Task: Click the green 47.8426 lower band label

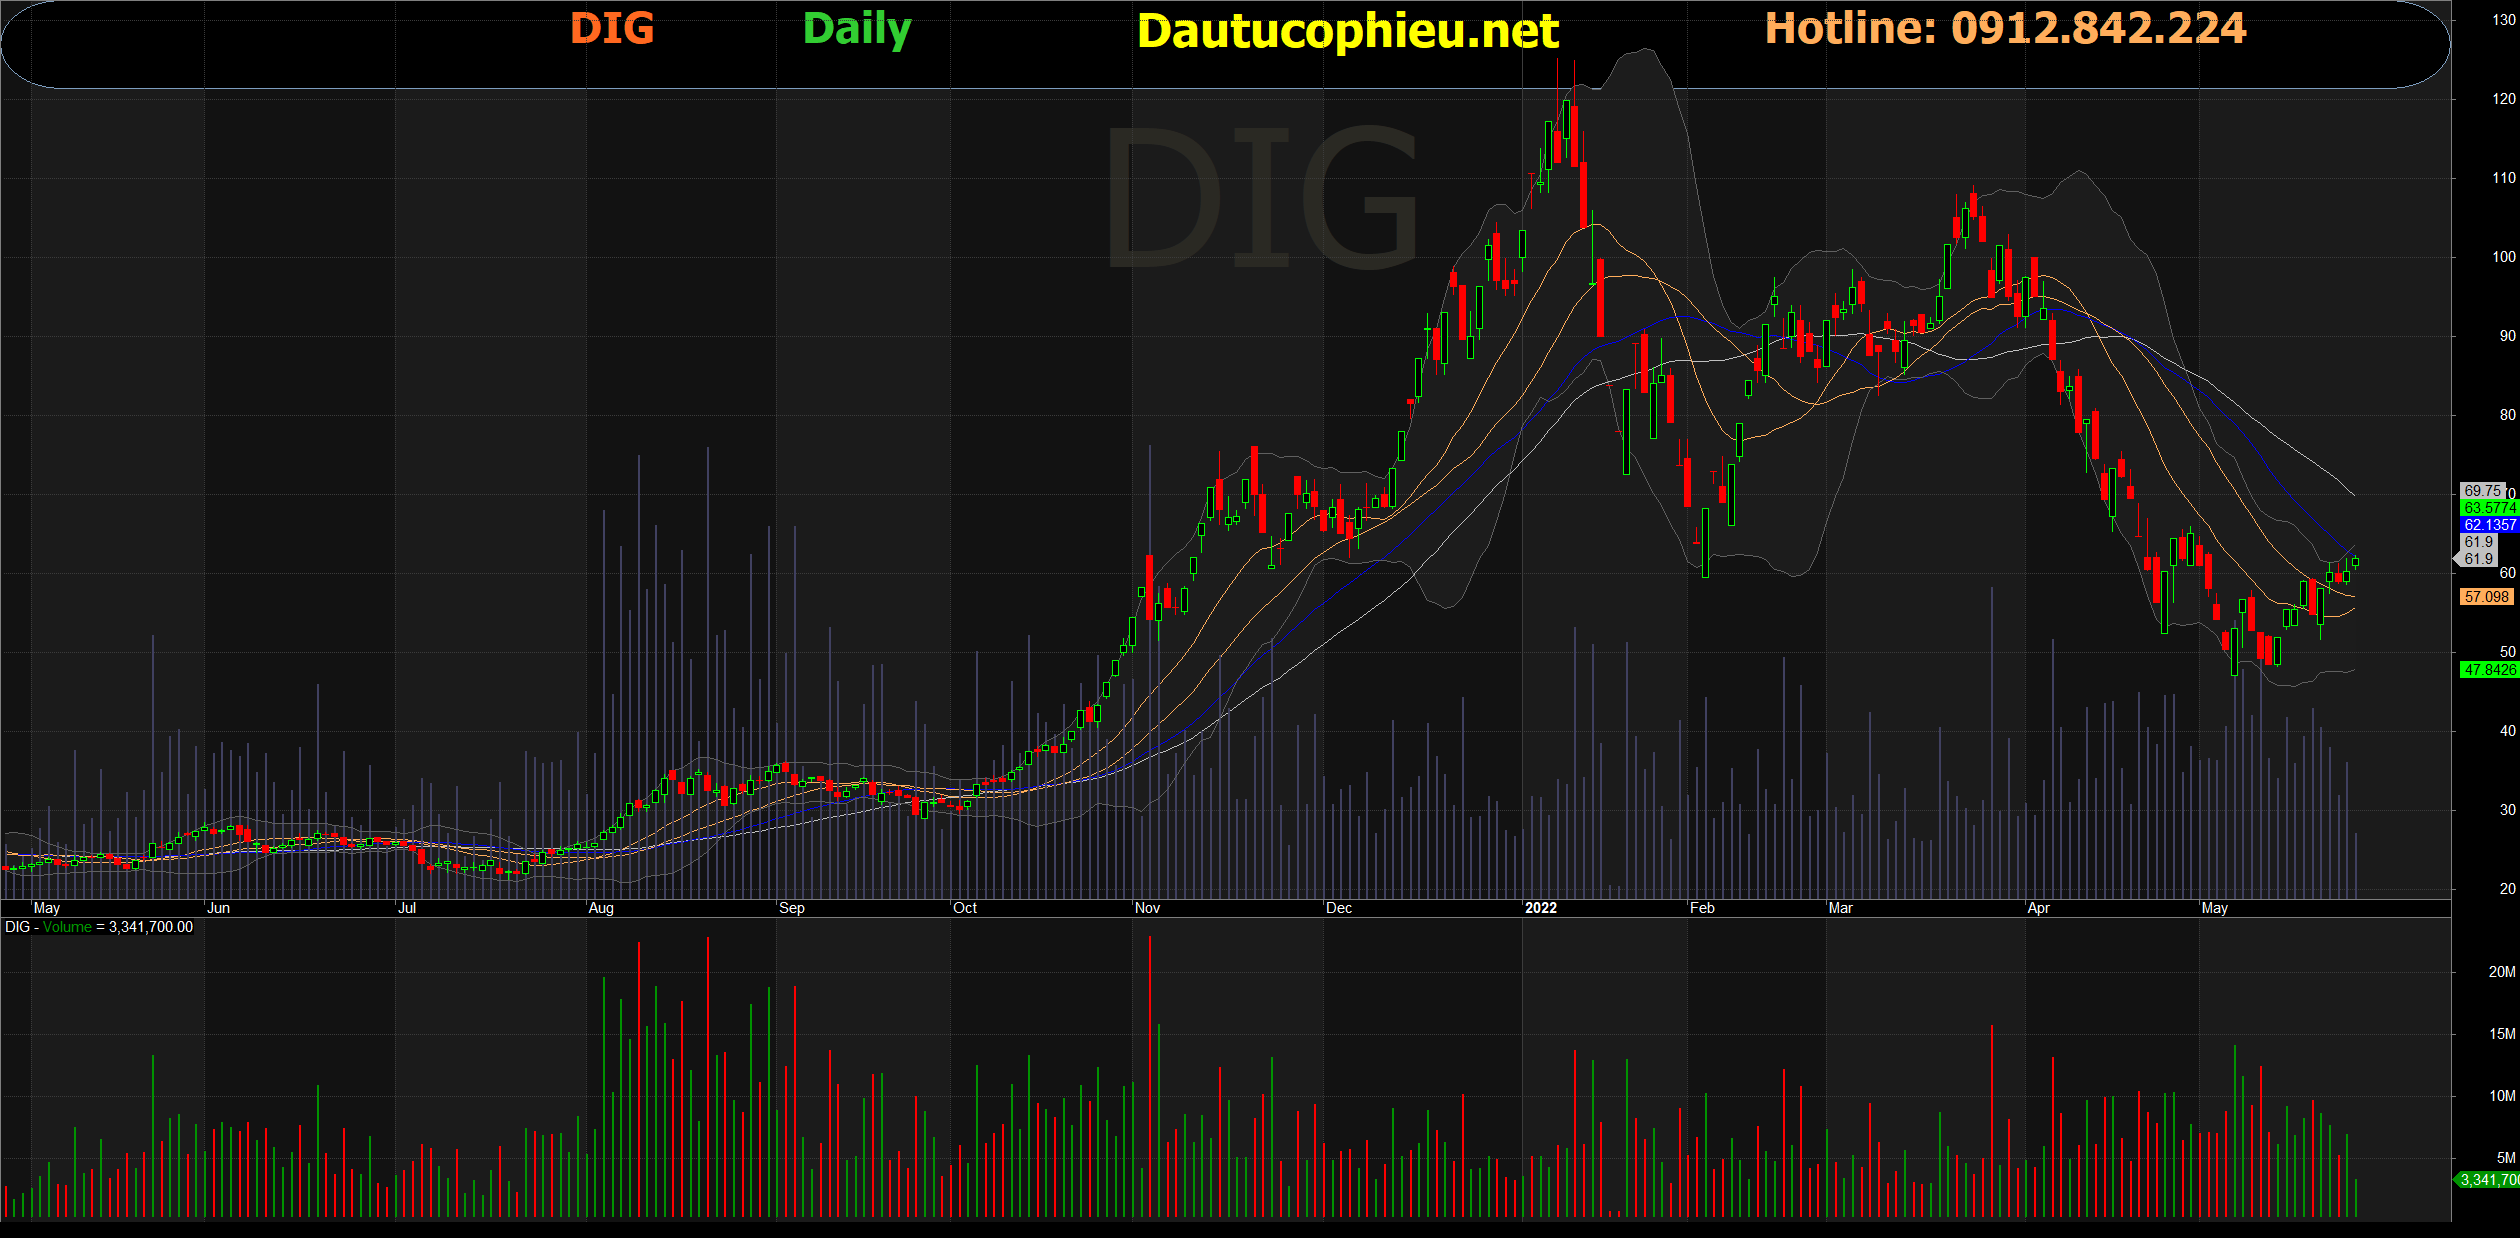Action: click(2488, 670)
